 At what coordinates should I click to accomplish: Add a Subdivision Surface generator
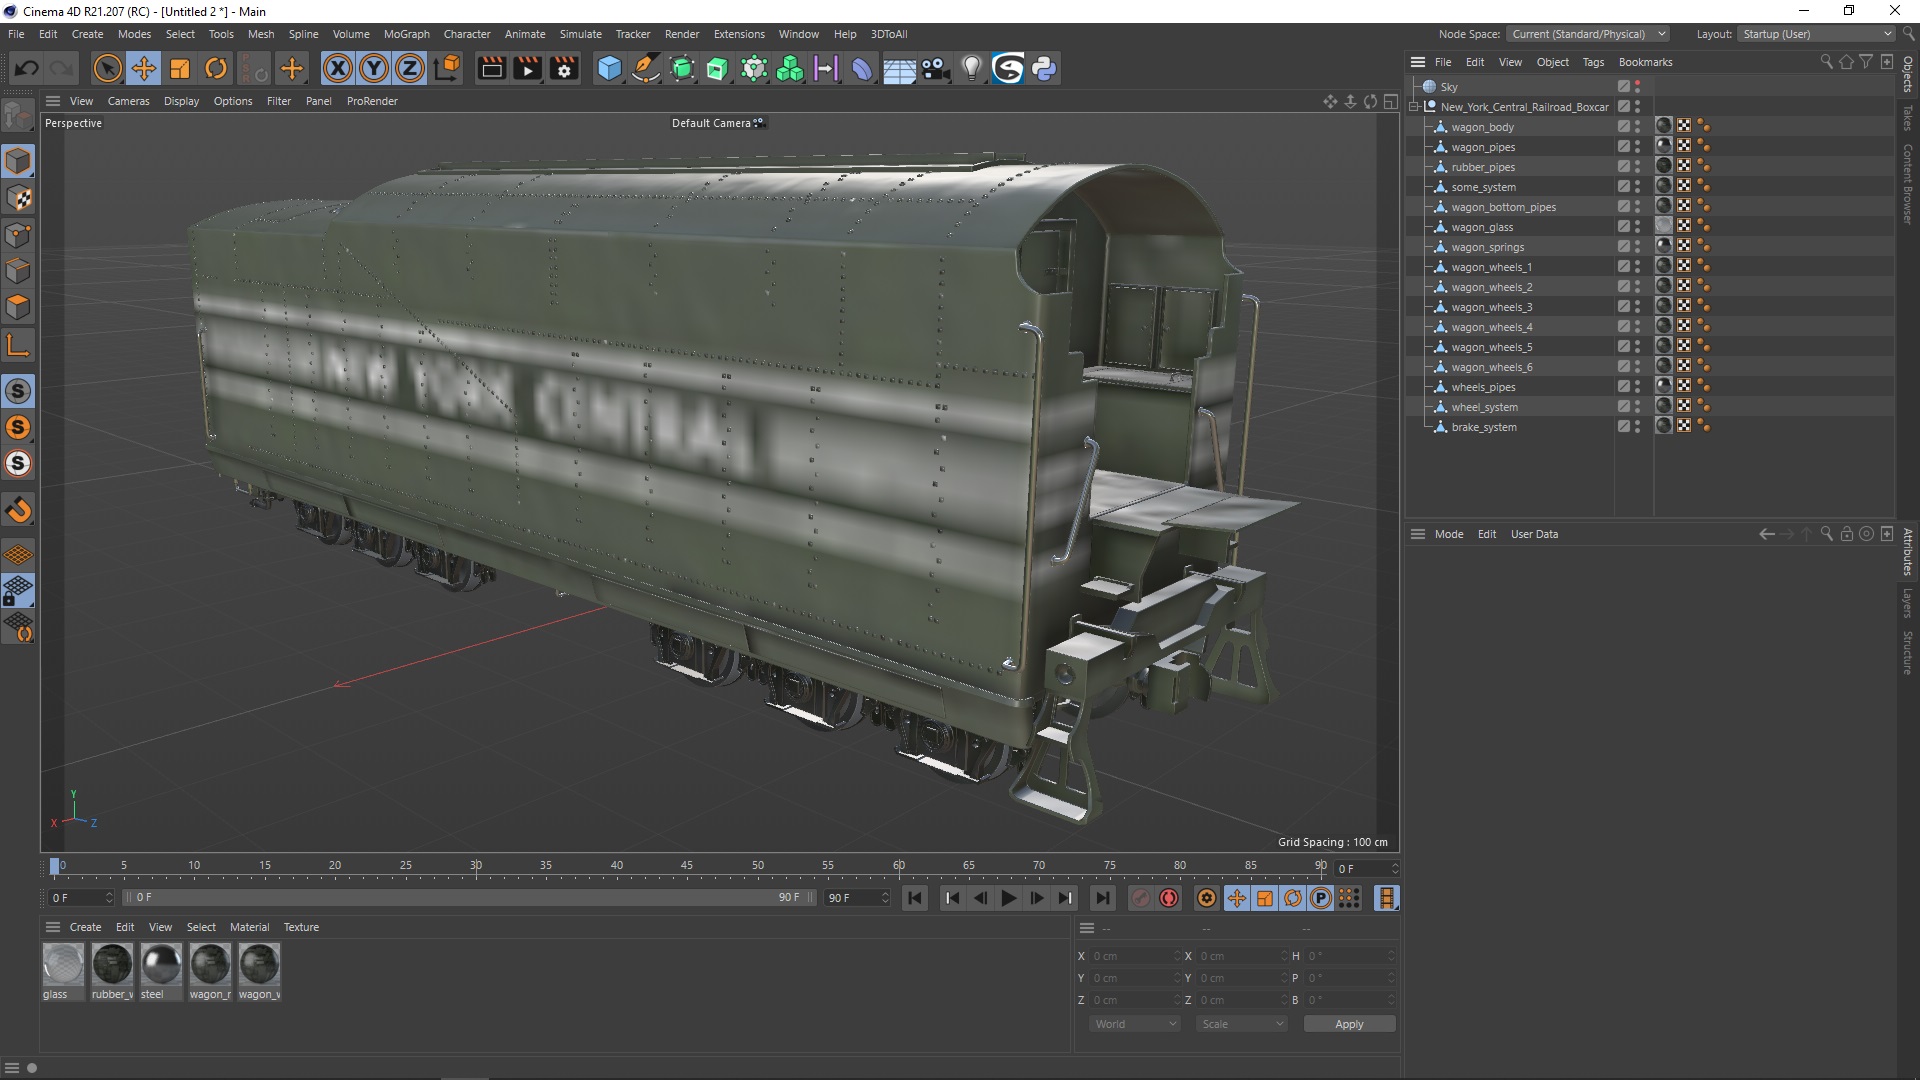tap(682, 68)
